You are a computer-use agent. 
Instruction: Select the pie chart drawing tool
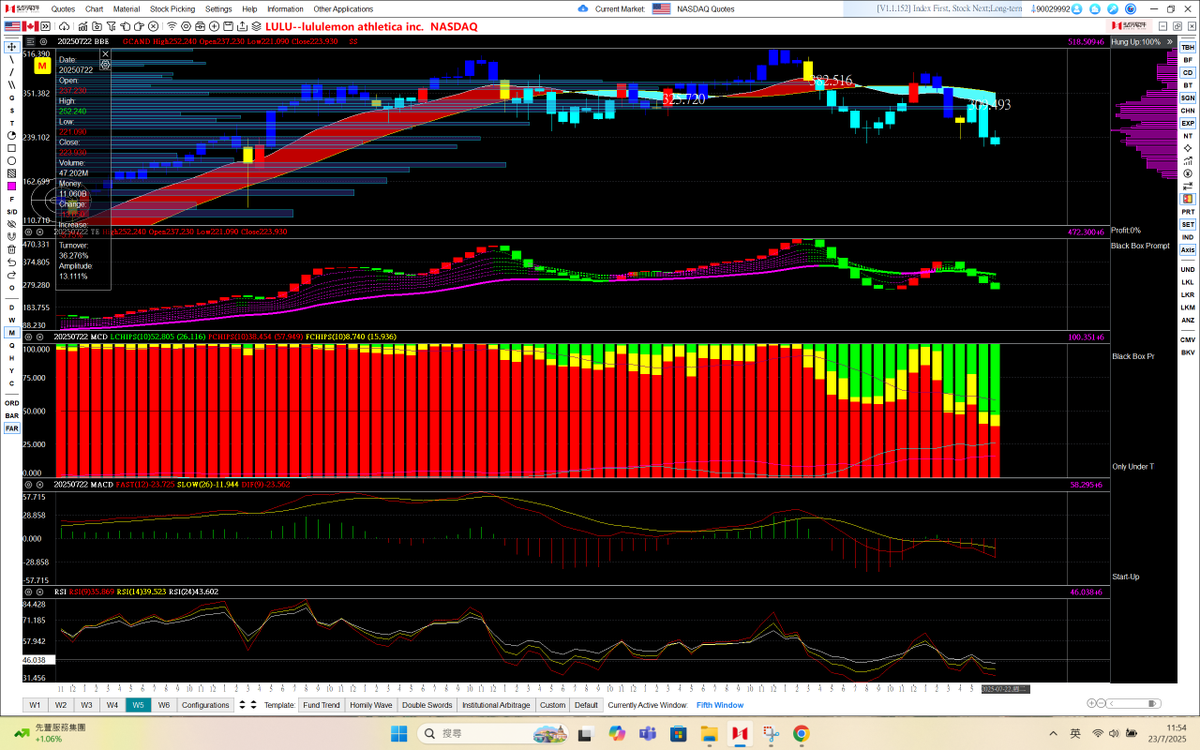pos(11,135)
